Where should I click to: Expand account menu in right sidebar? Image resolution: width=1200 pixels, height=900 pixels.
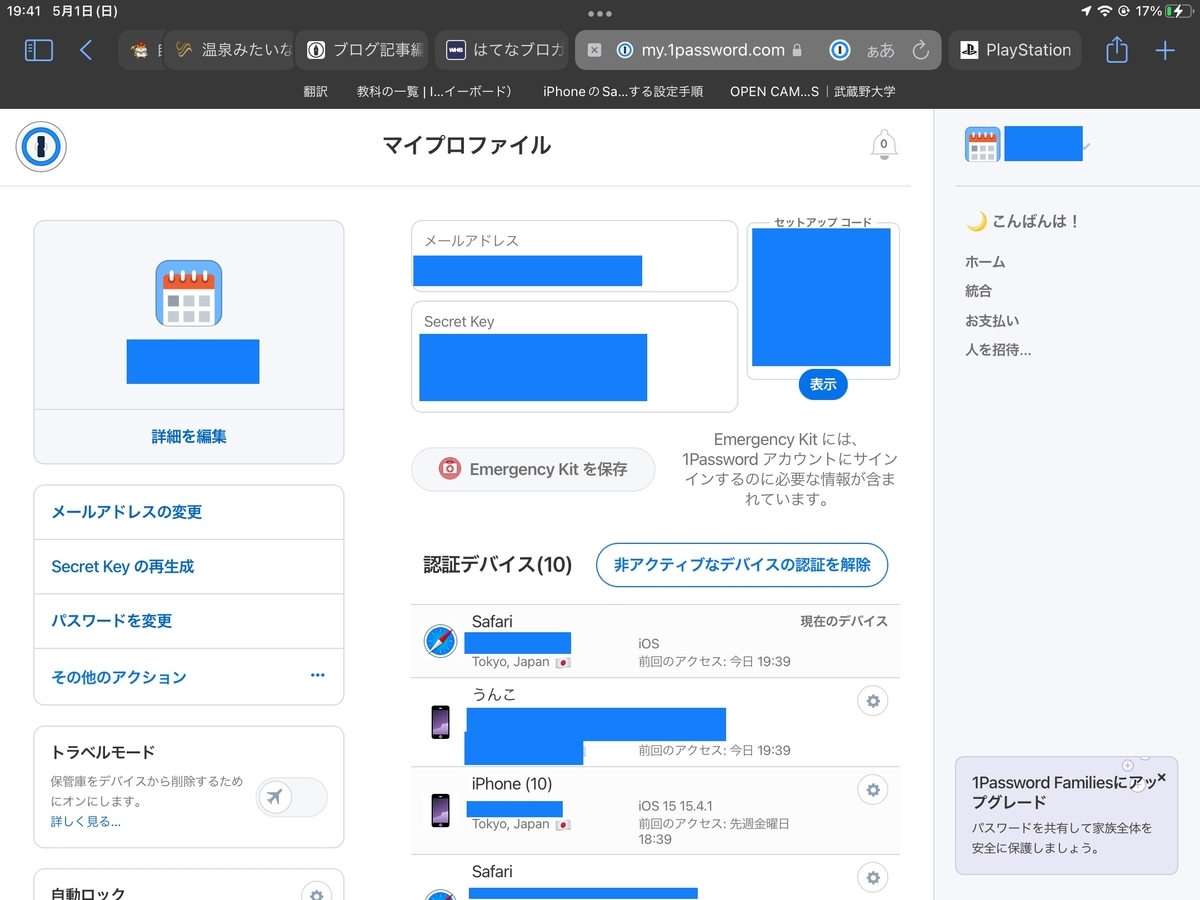point(1086,147)
